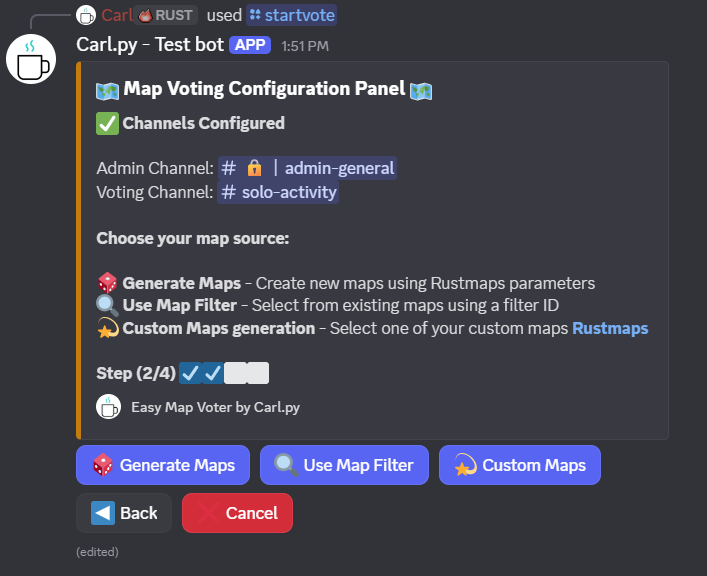Image resolution: width=707 pixels, height=576 pixels.
Task: Click the shooting star emoji beside Custom Maps generation
Action: [107, 328]
